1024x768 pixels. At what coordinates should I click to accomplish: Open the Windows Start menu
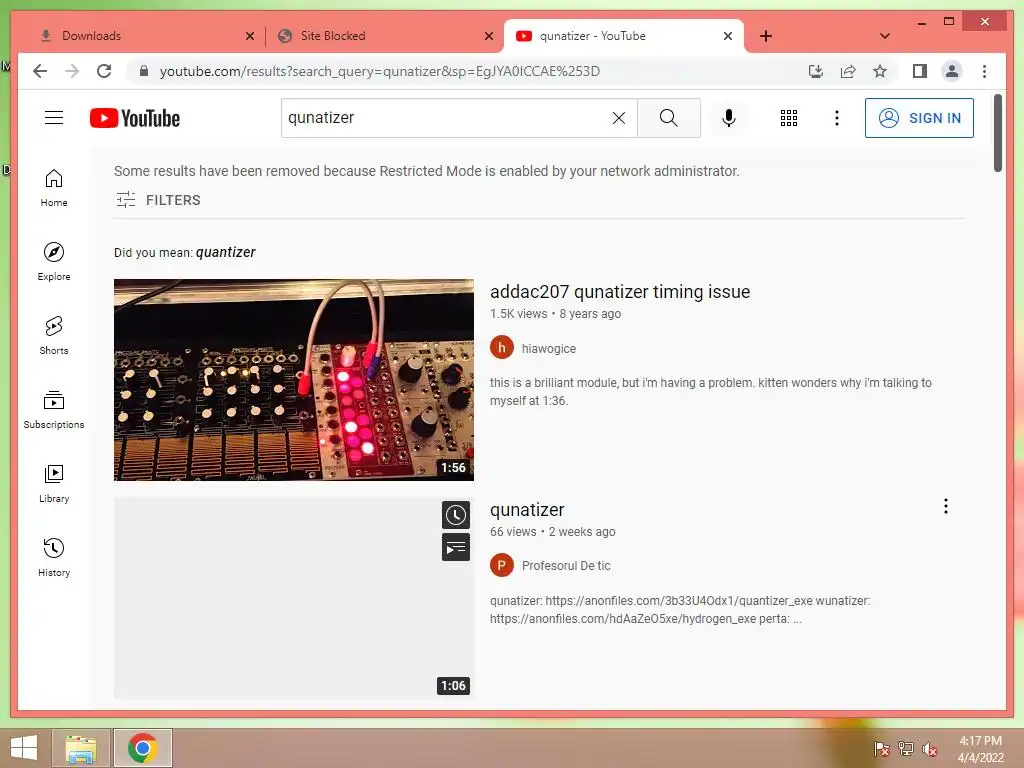[x=24, y=748]
